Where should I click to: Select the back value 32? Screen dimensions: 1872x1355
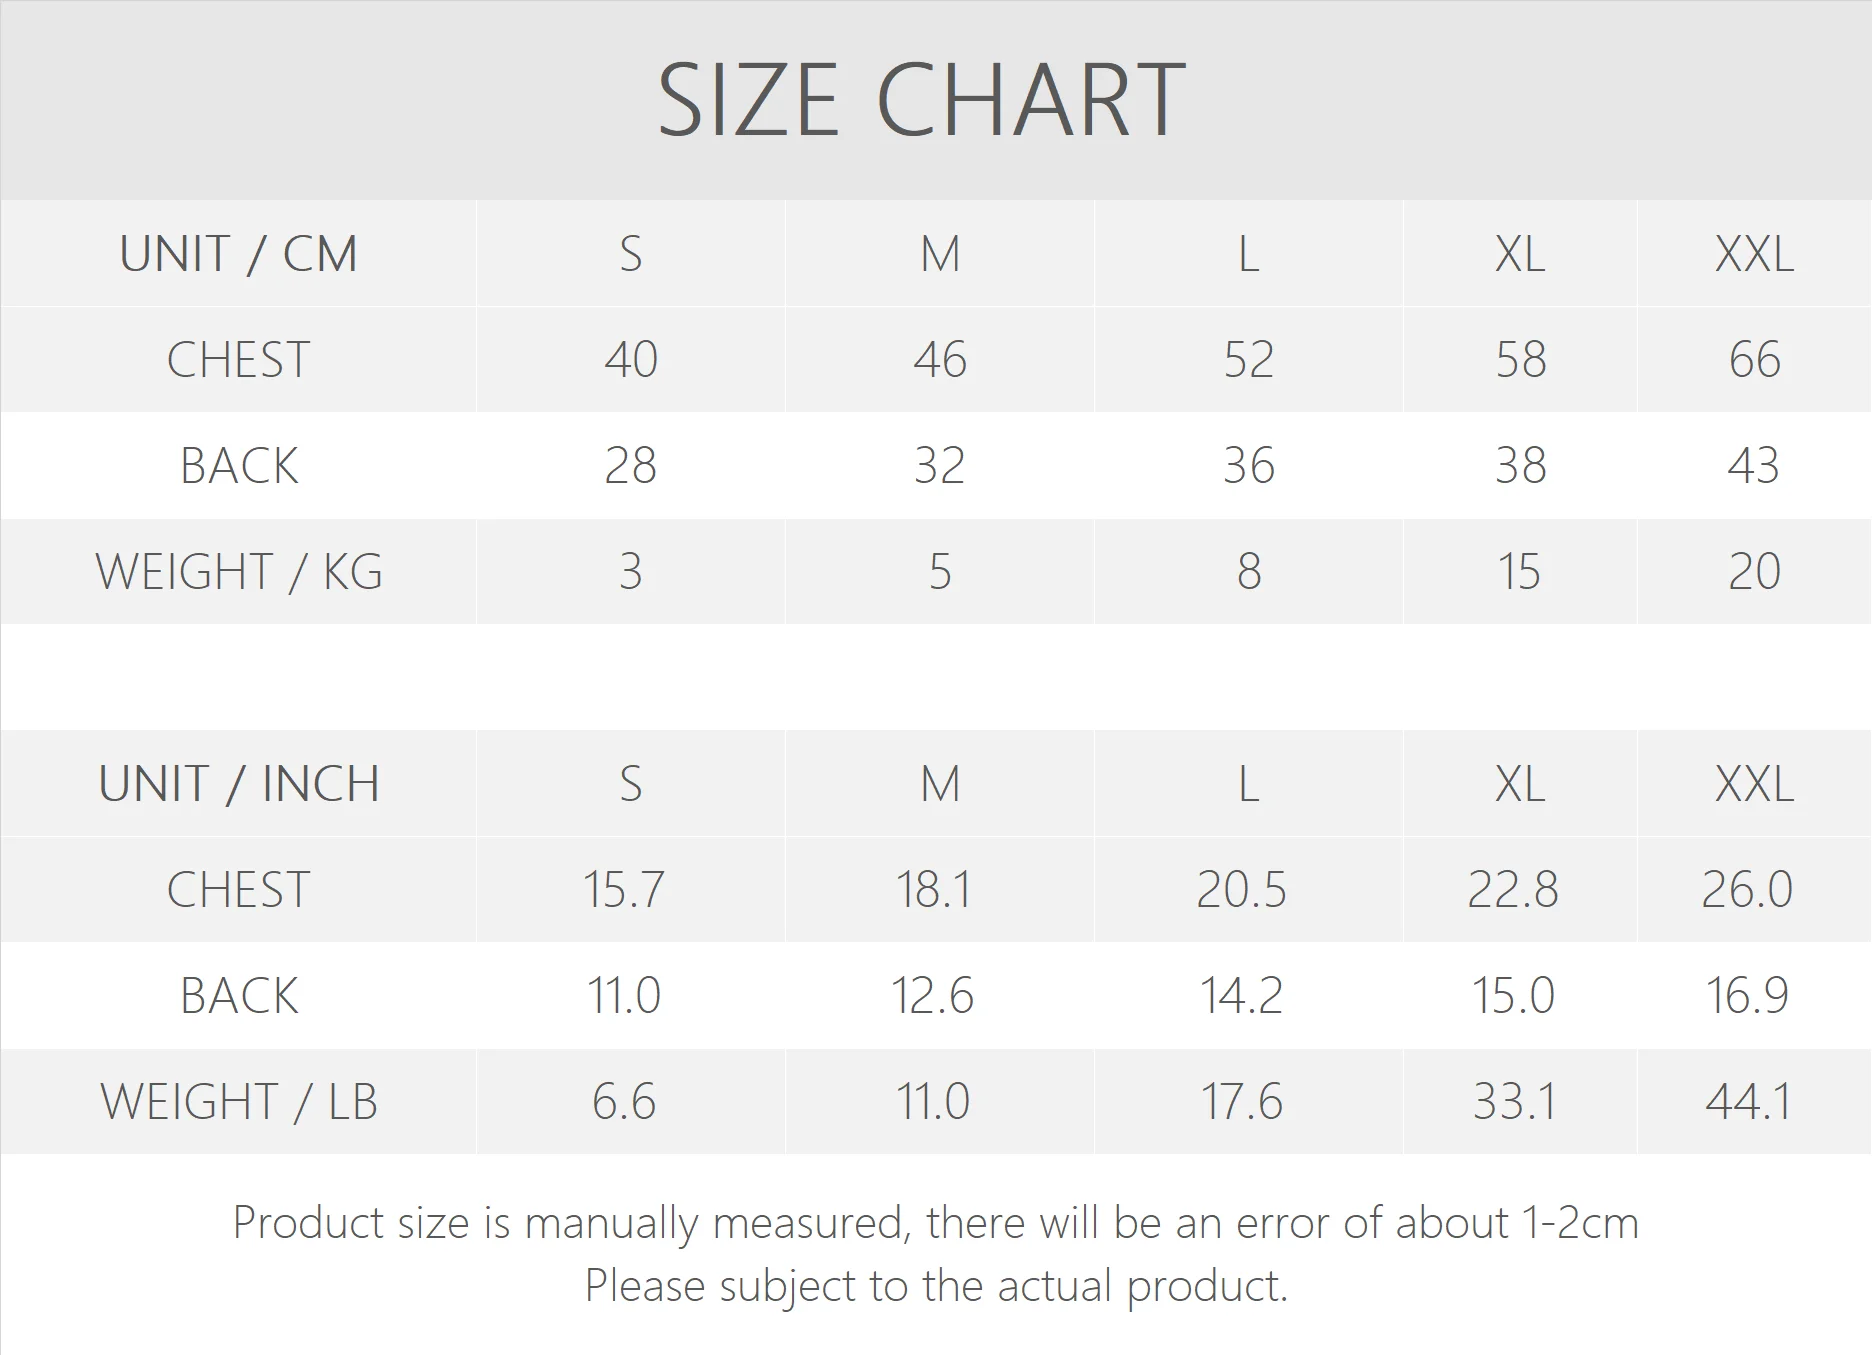point(939,466)
